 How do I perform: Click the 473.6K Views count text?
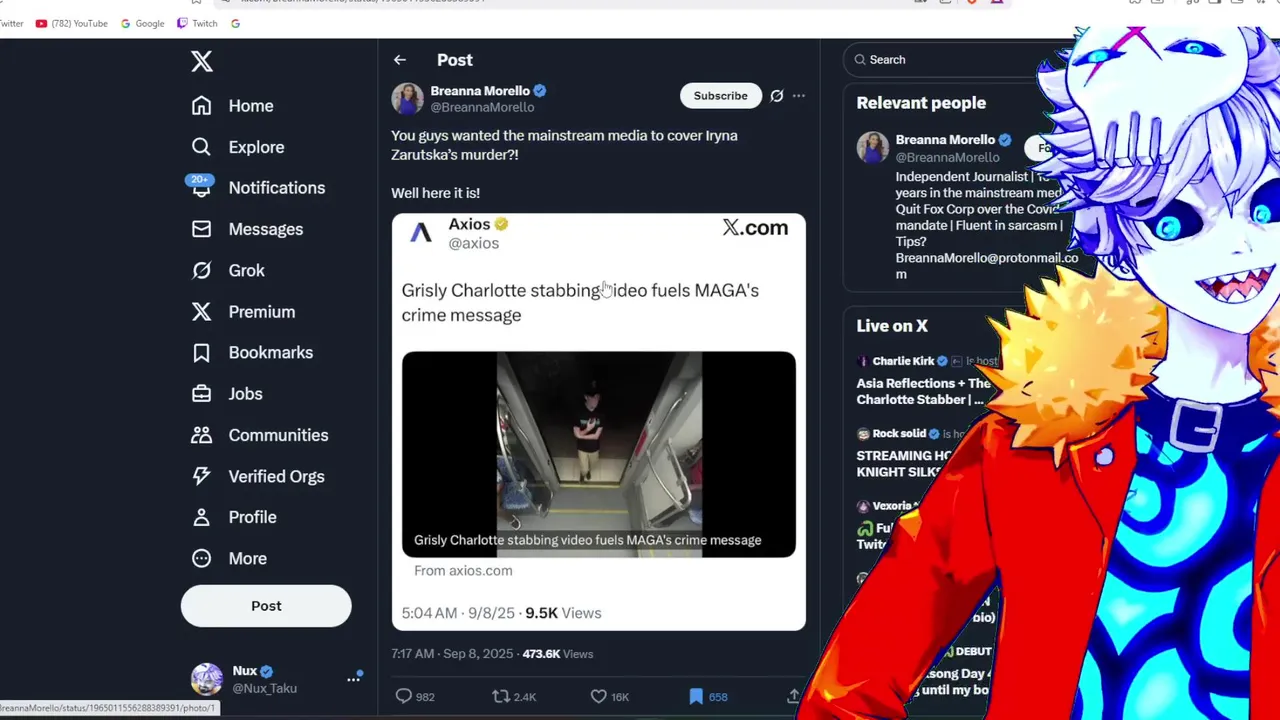click(x=558, y=654)
